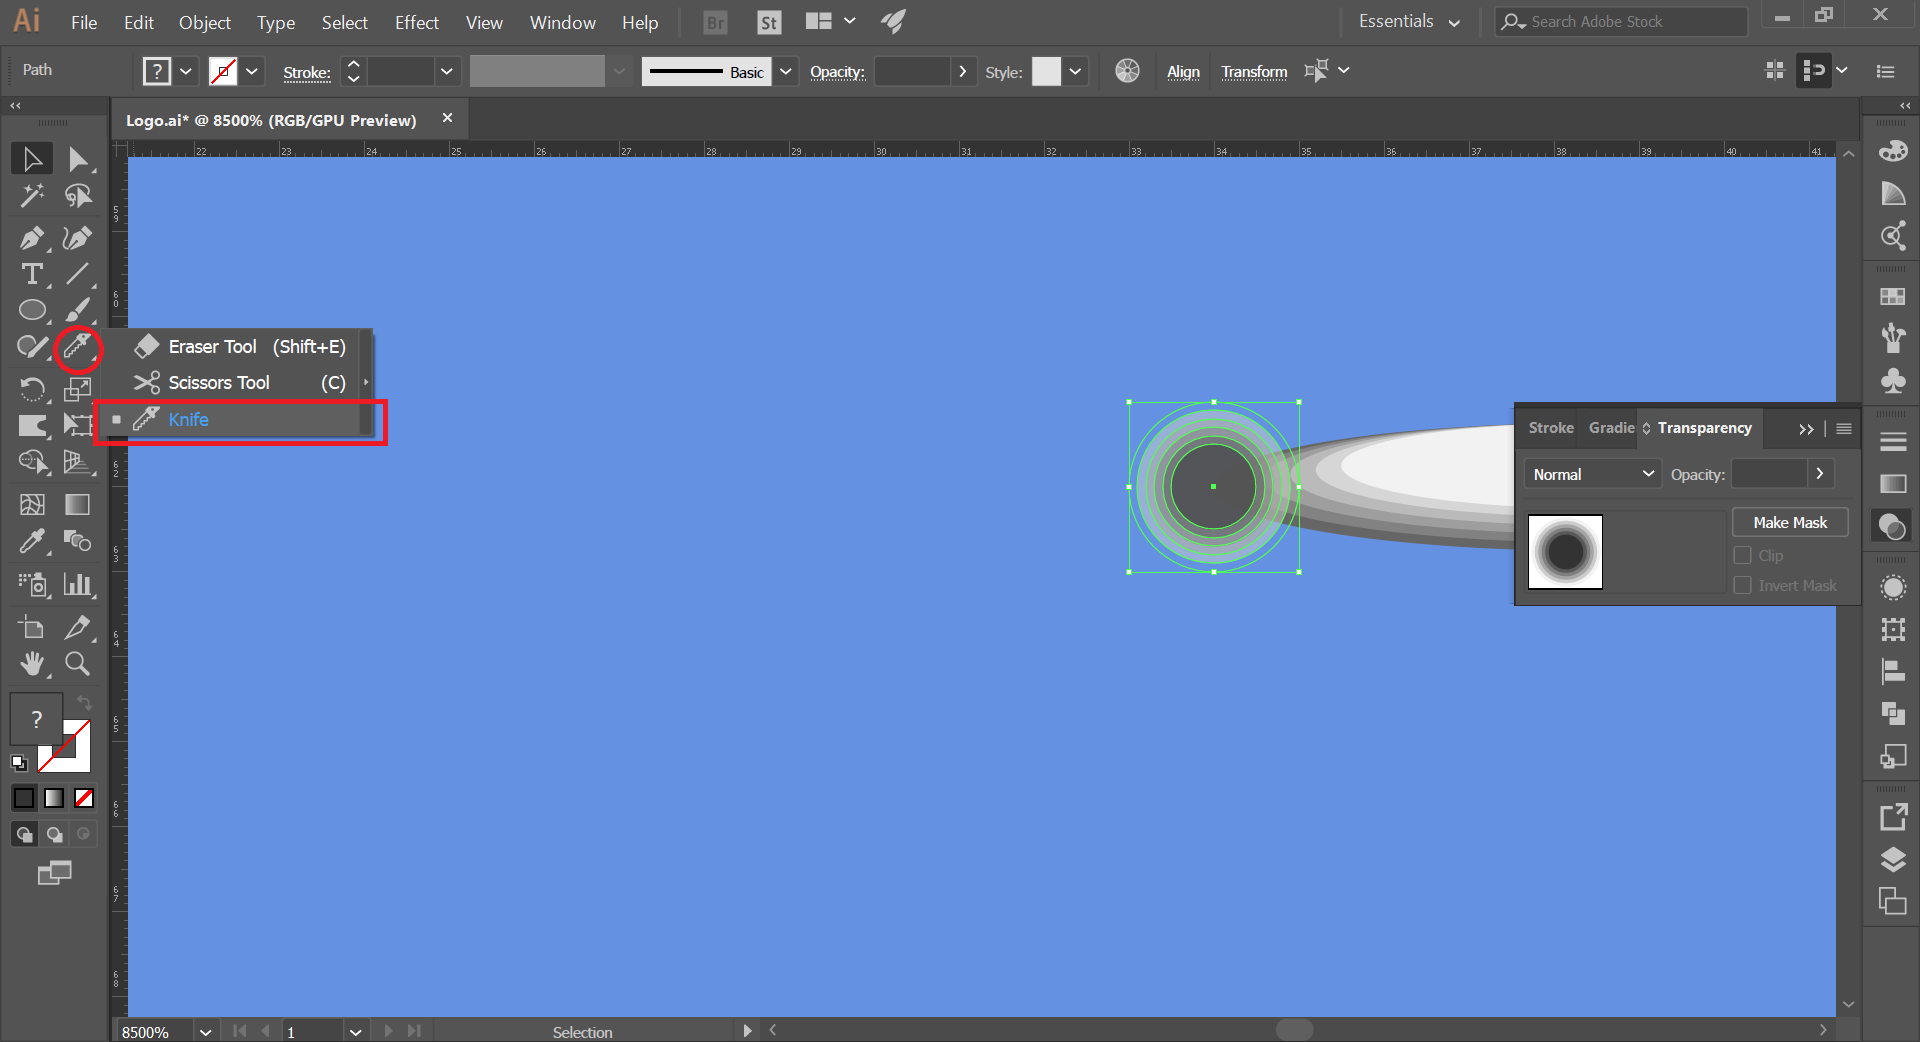Select the Gradient tool

click(x=78, y=505)
